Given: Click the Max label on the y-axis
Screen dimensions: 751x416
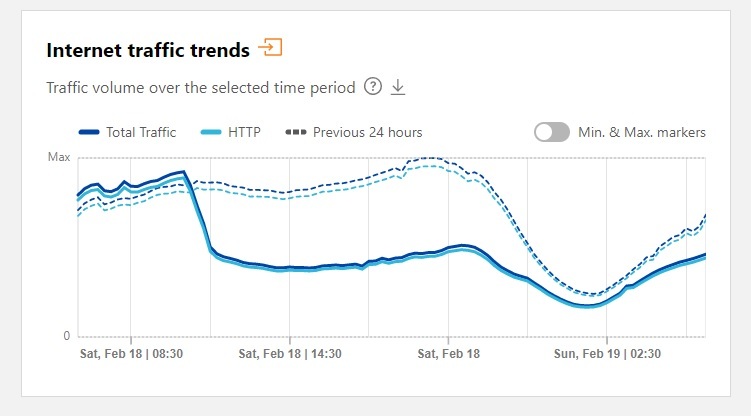Looking at the screenshot, I should tap(59, 157).
